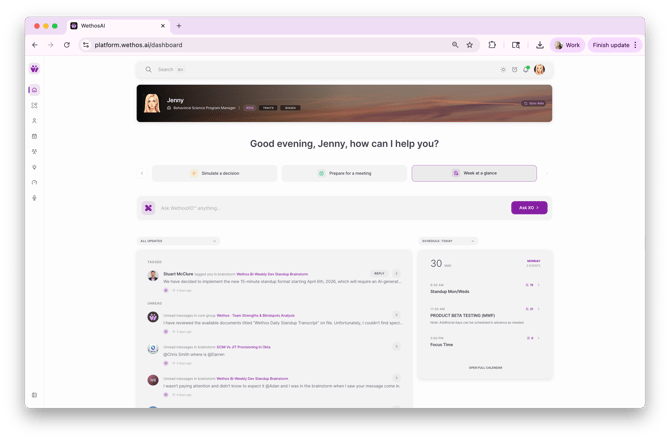Select the DISC tag on the banner
The width and height of the screenshot is (670, 441).
(x=250, y=108)
